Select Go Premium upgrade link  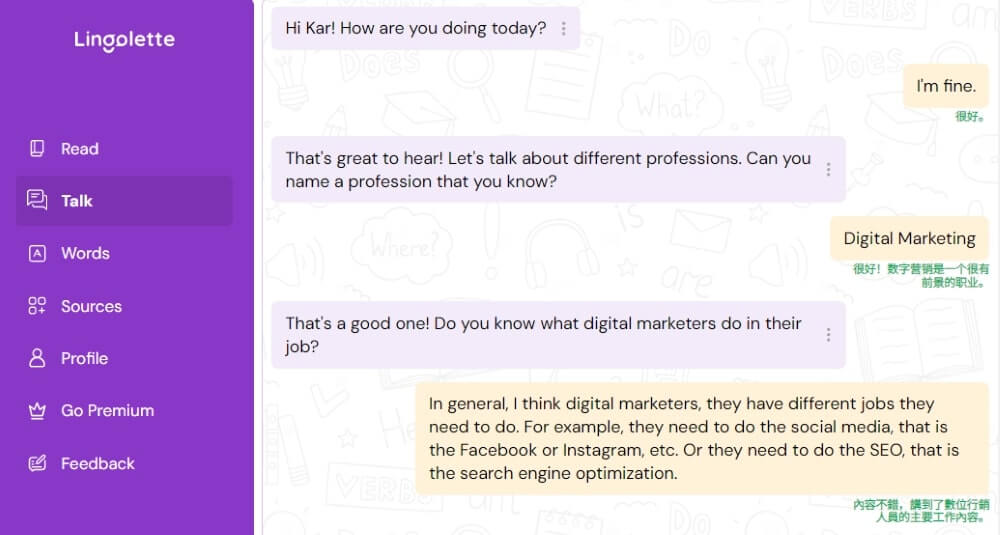107,411
